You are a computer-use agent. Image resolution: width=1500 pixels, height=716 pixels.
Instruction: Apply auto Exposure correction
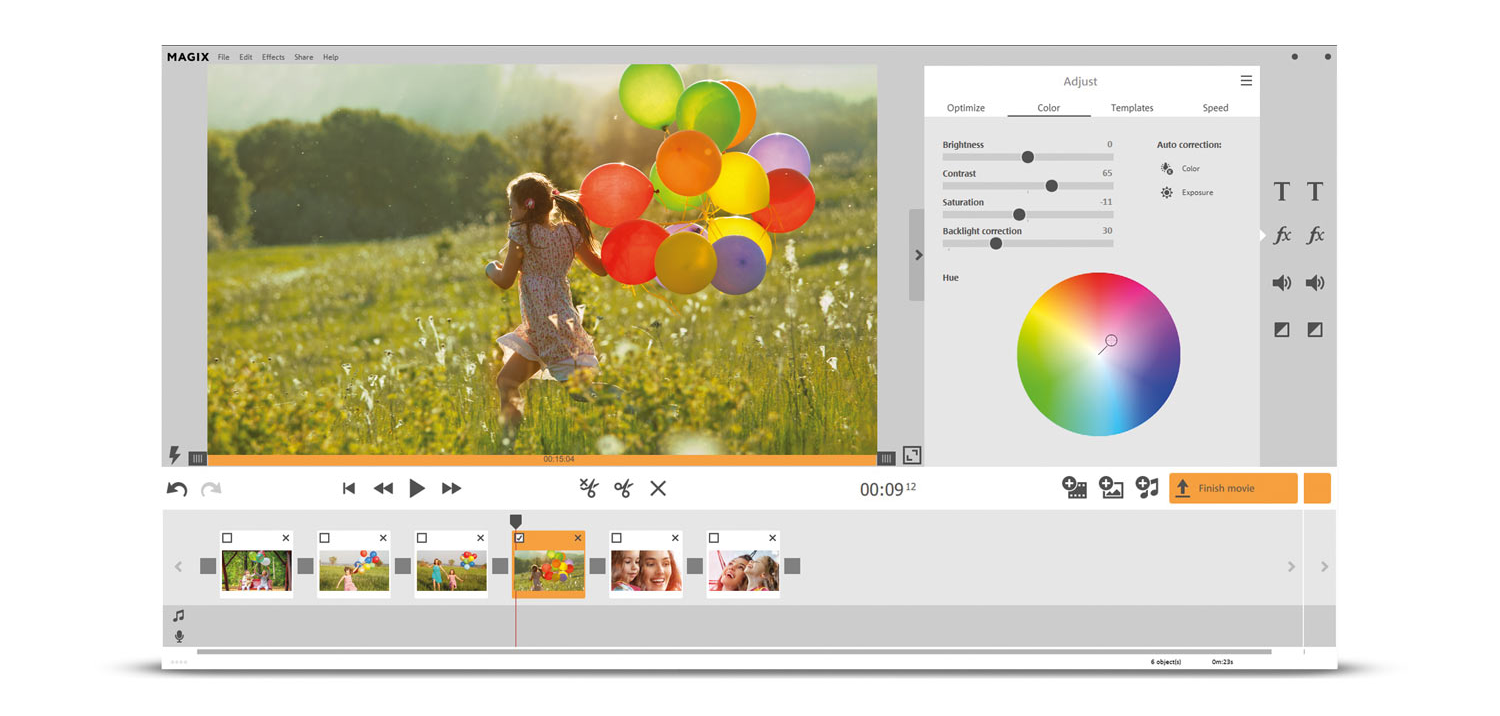tap(1187, 193)
